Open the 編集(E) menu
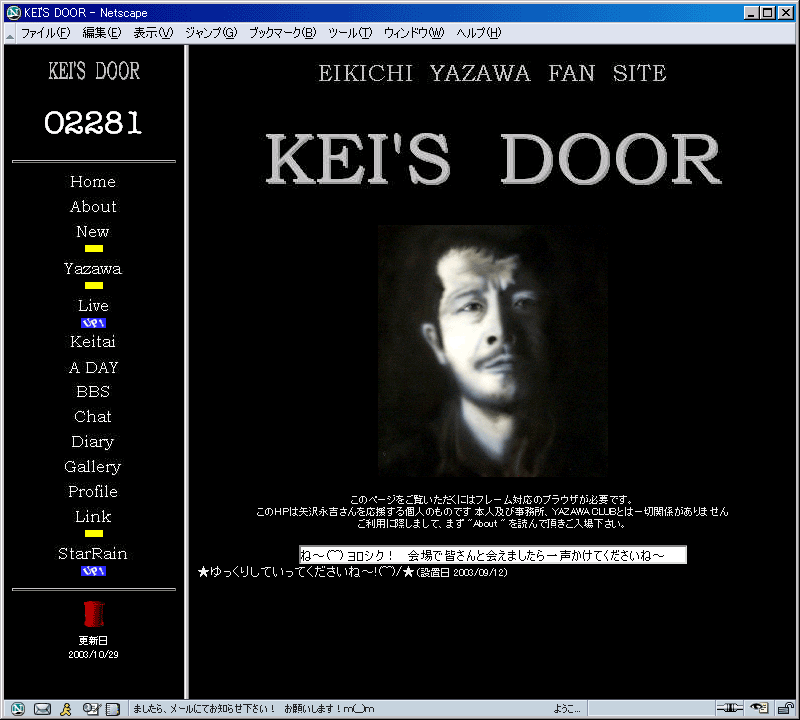Viewport: 800px width, 720px height. point(102,33)
